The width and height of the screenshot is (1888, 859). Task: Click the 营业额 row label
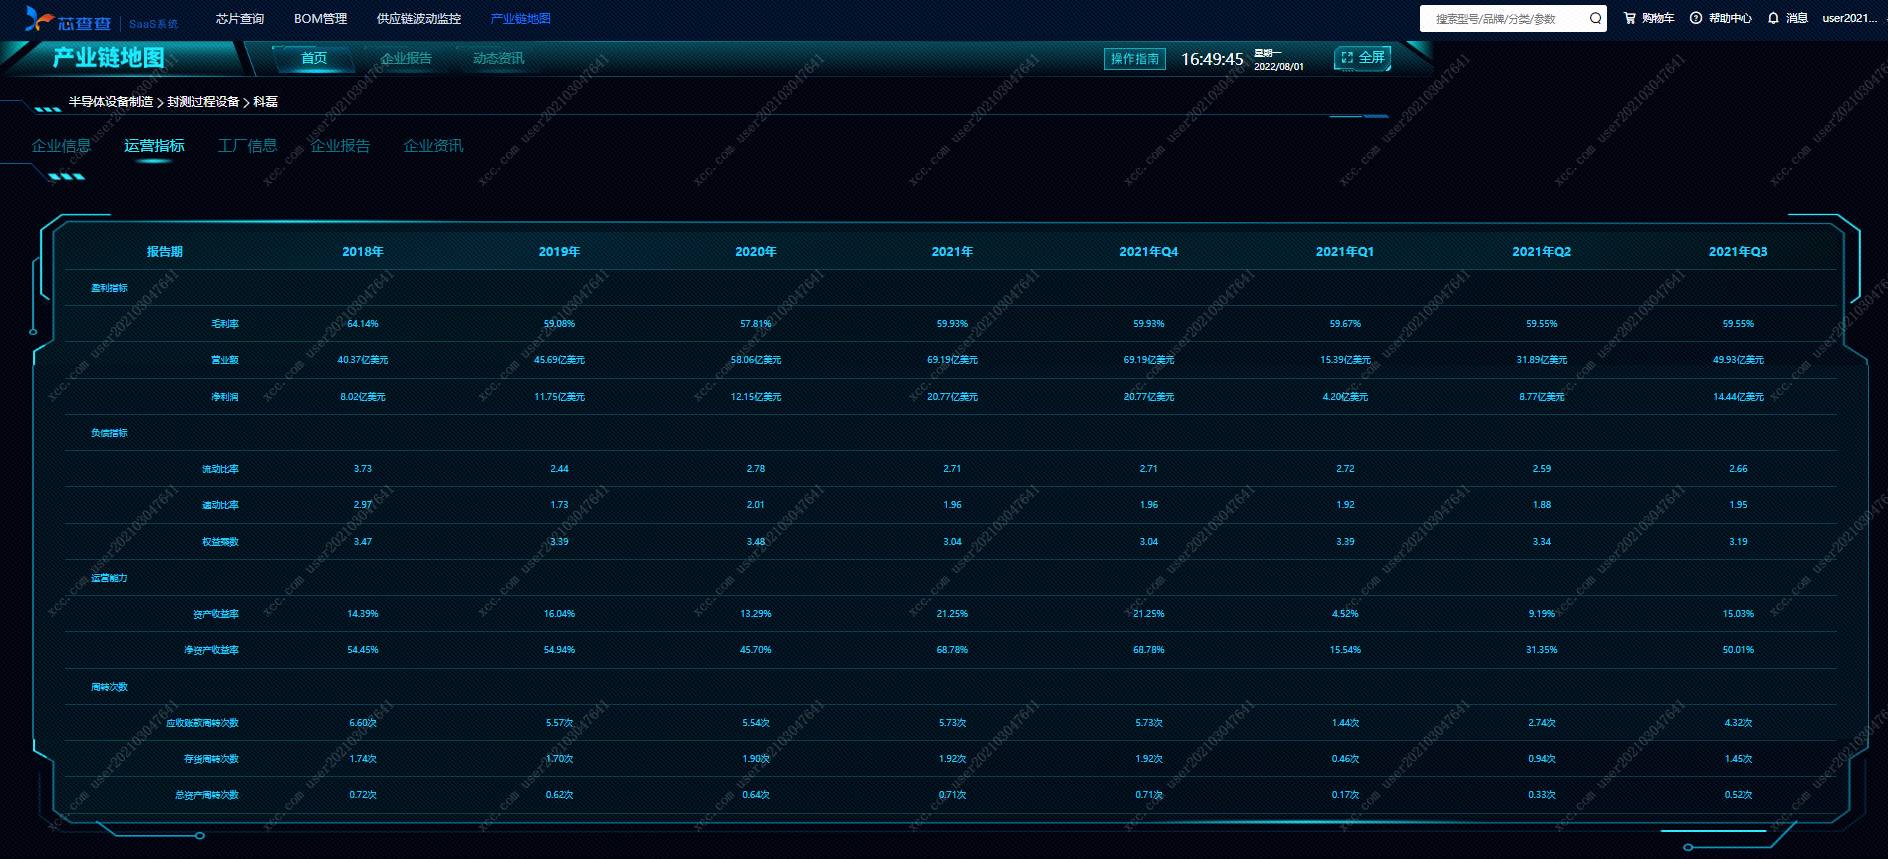pyautogui.click(x=225, y=360)
